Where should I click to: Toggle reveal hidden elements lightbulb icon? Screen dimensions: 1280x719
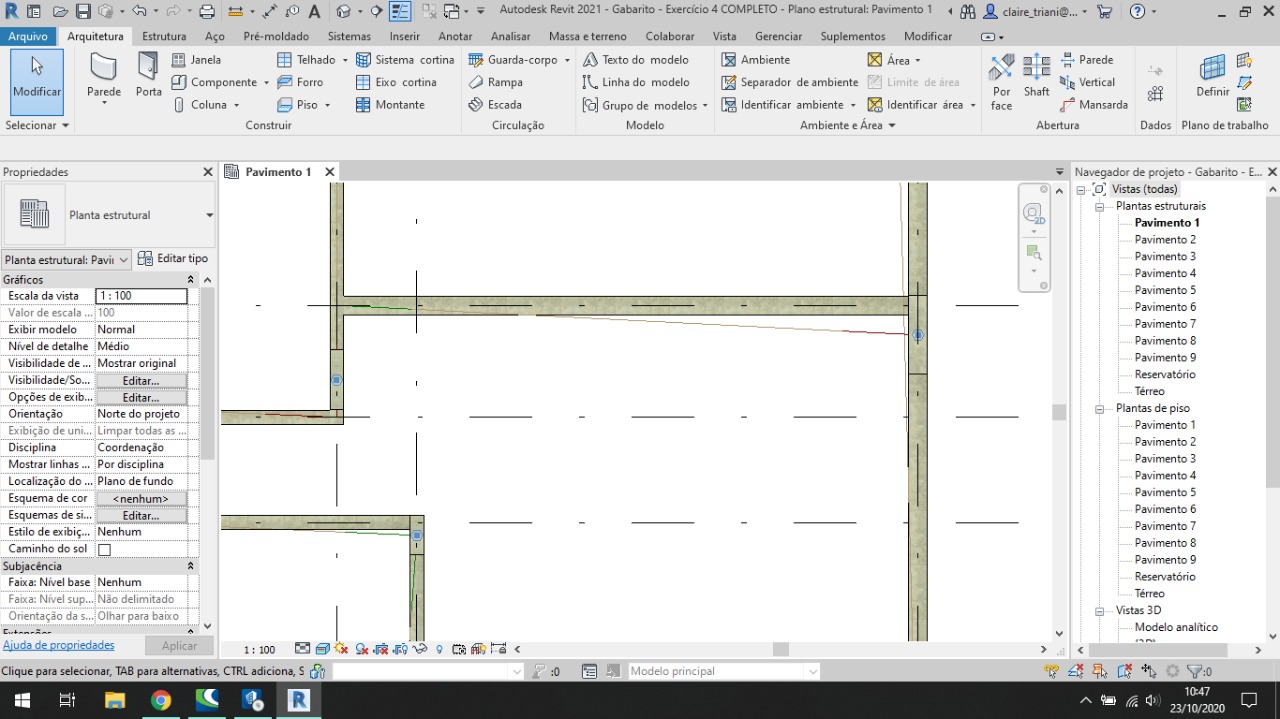439,649
